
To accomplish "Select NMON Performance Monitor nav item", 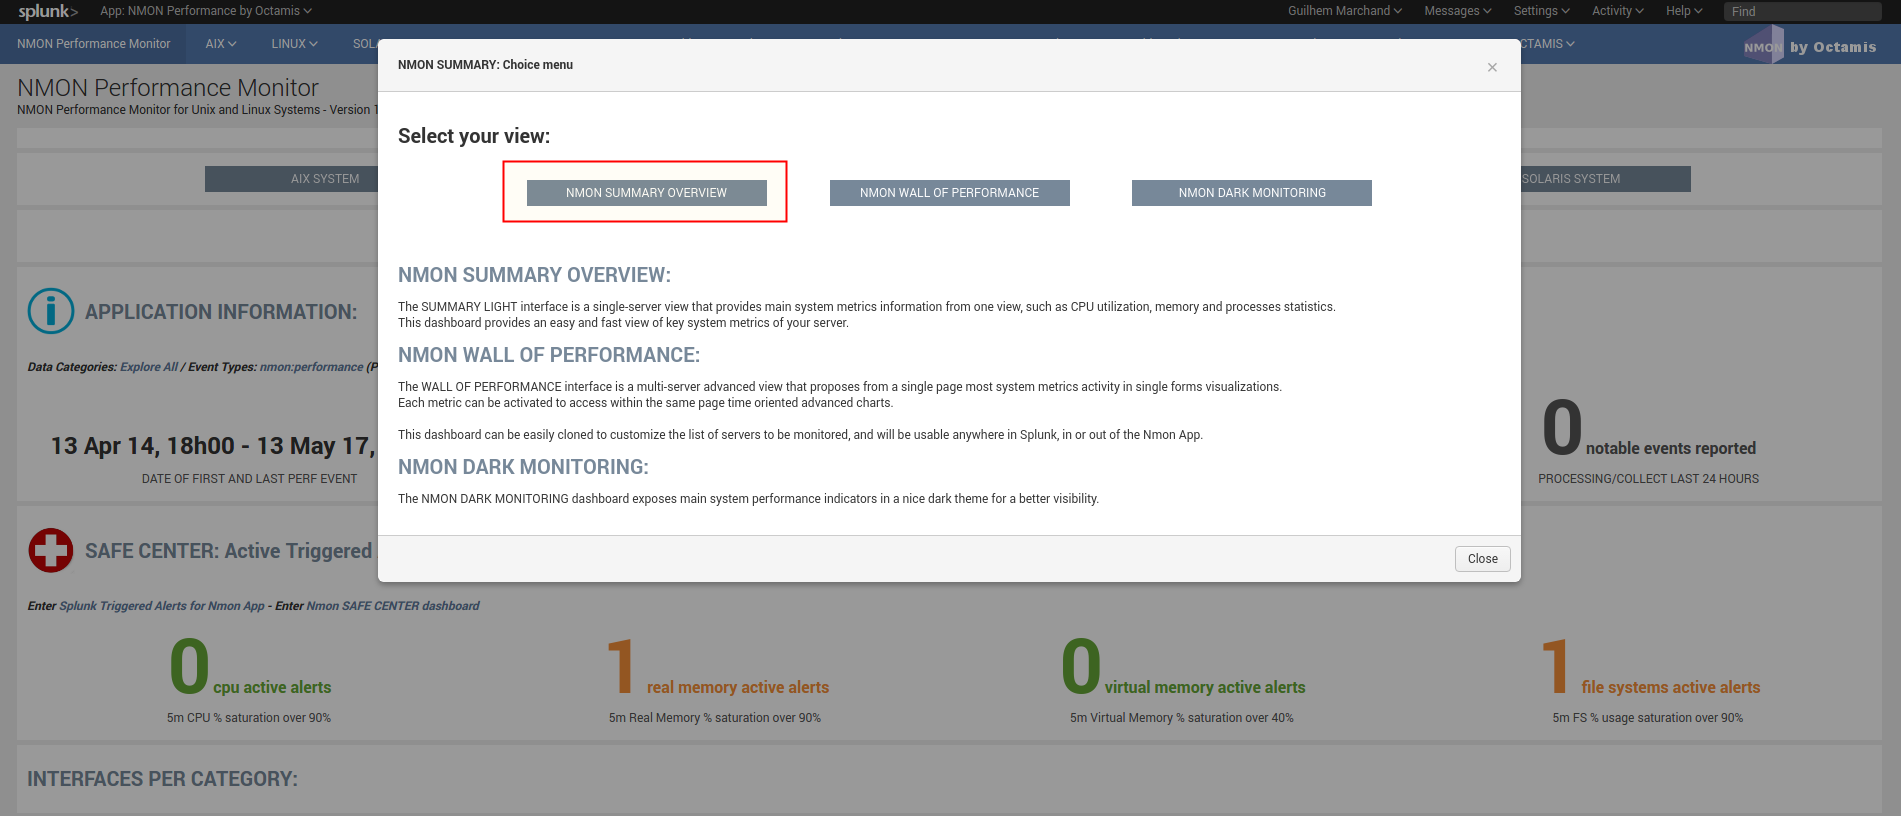I will pos(94,44).
